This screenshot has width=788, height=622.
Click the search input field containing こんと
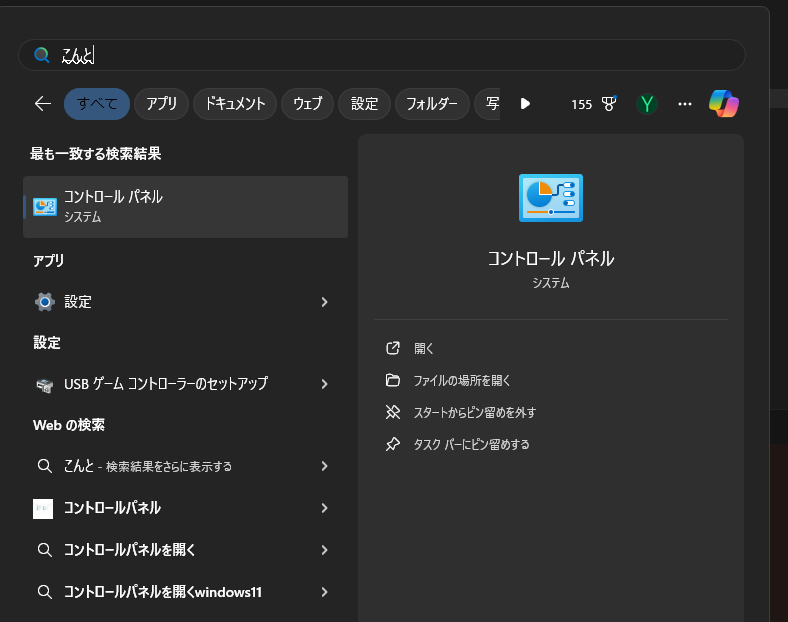click(382, 55)
